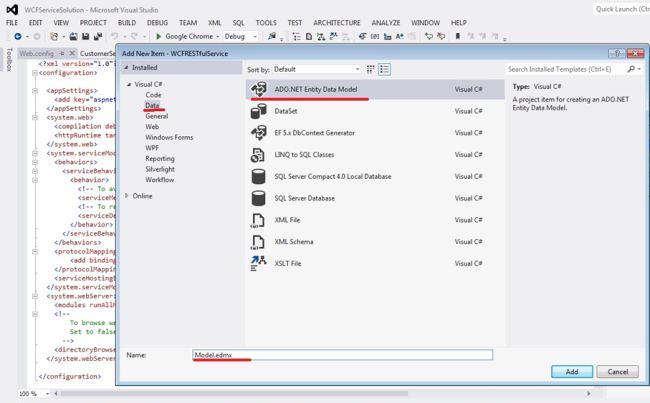The image size is (650, 403).
Task: Click the Open File toolbar icon
Action: point(73,36)
